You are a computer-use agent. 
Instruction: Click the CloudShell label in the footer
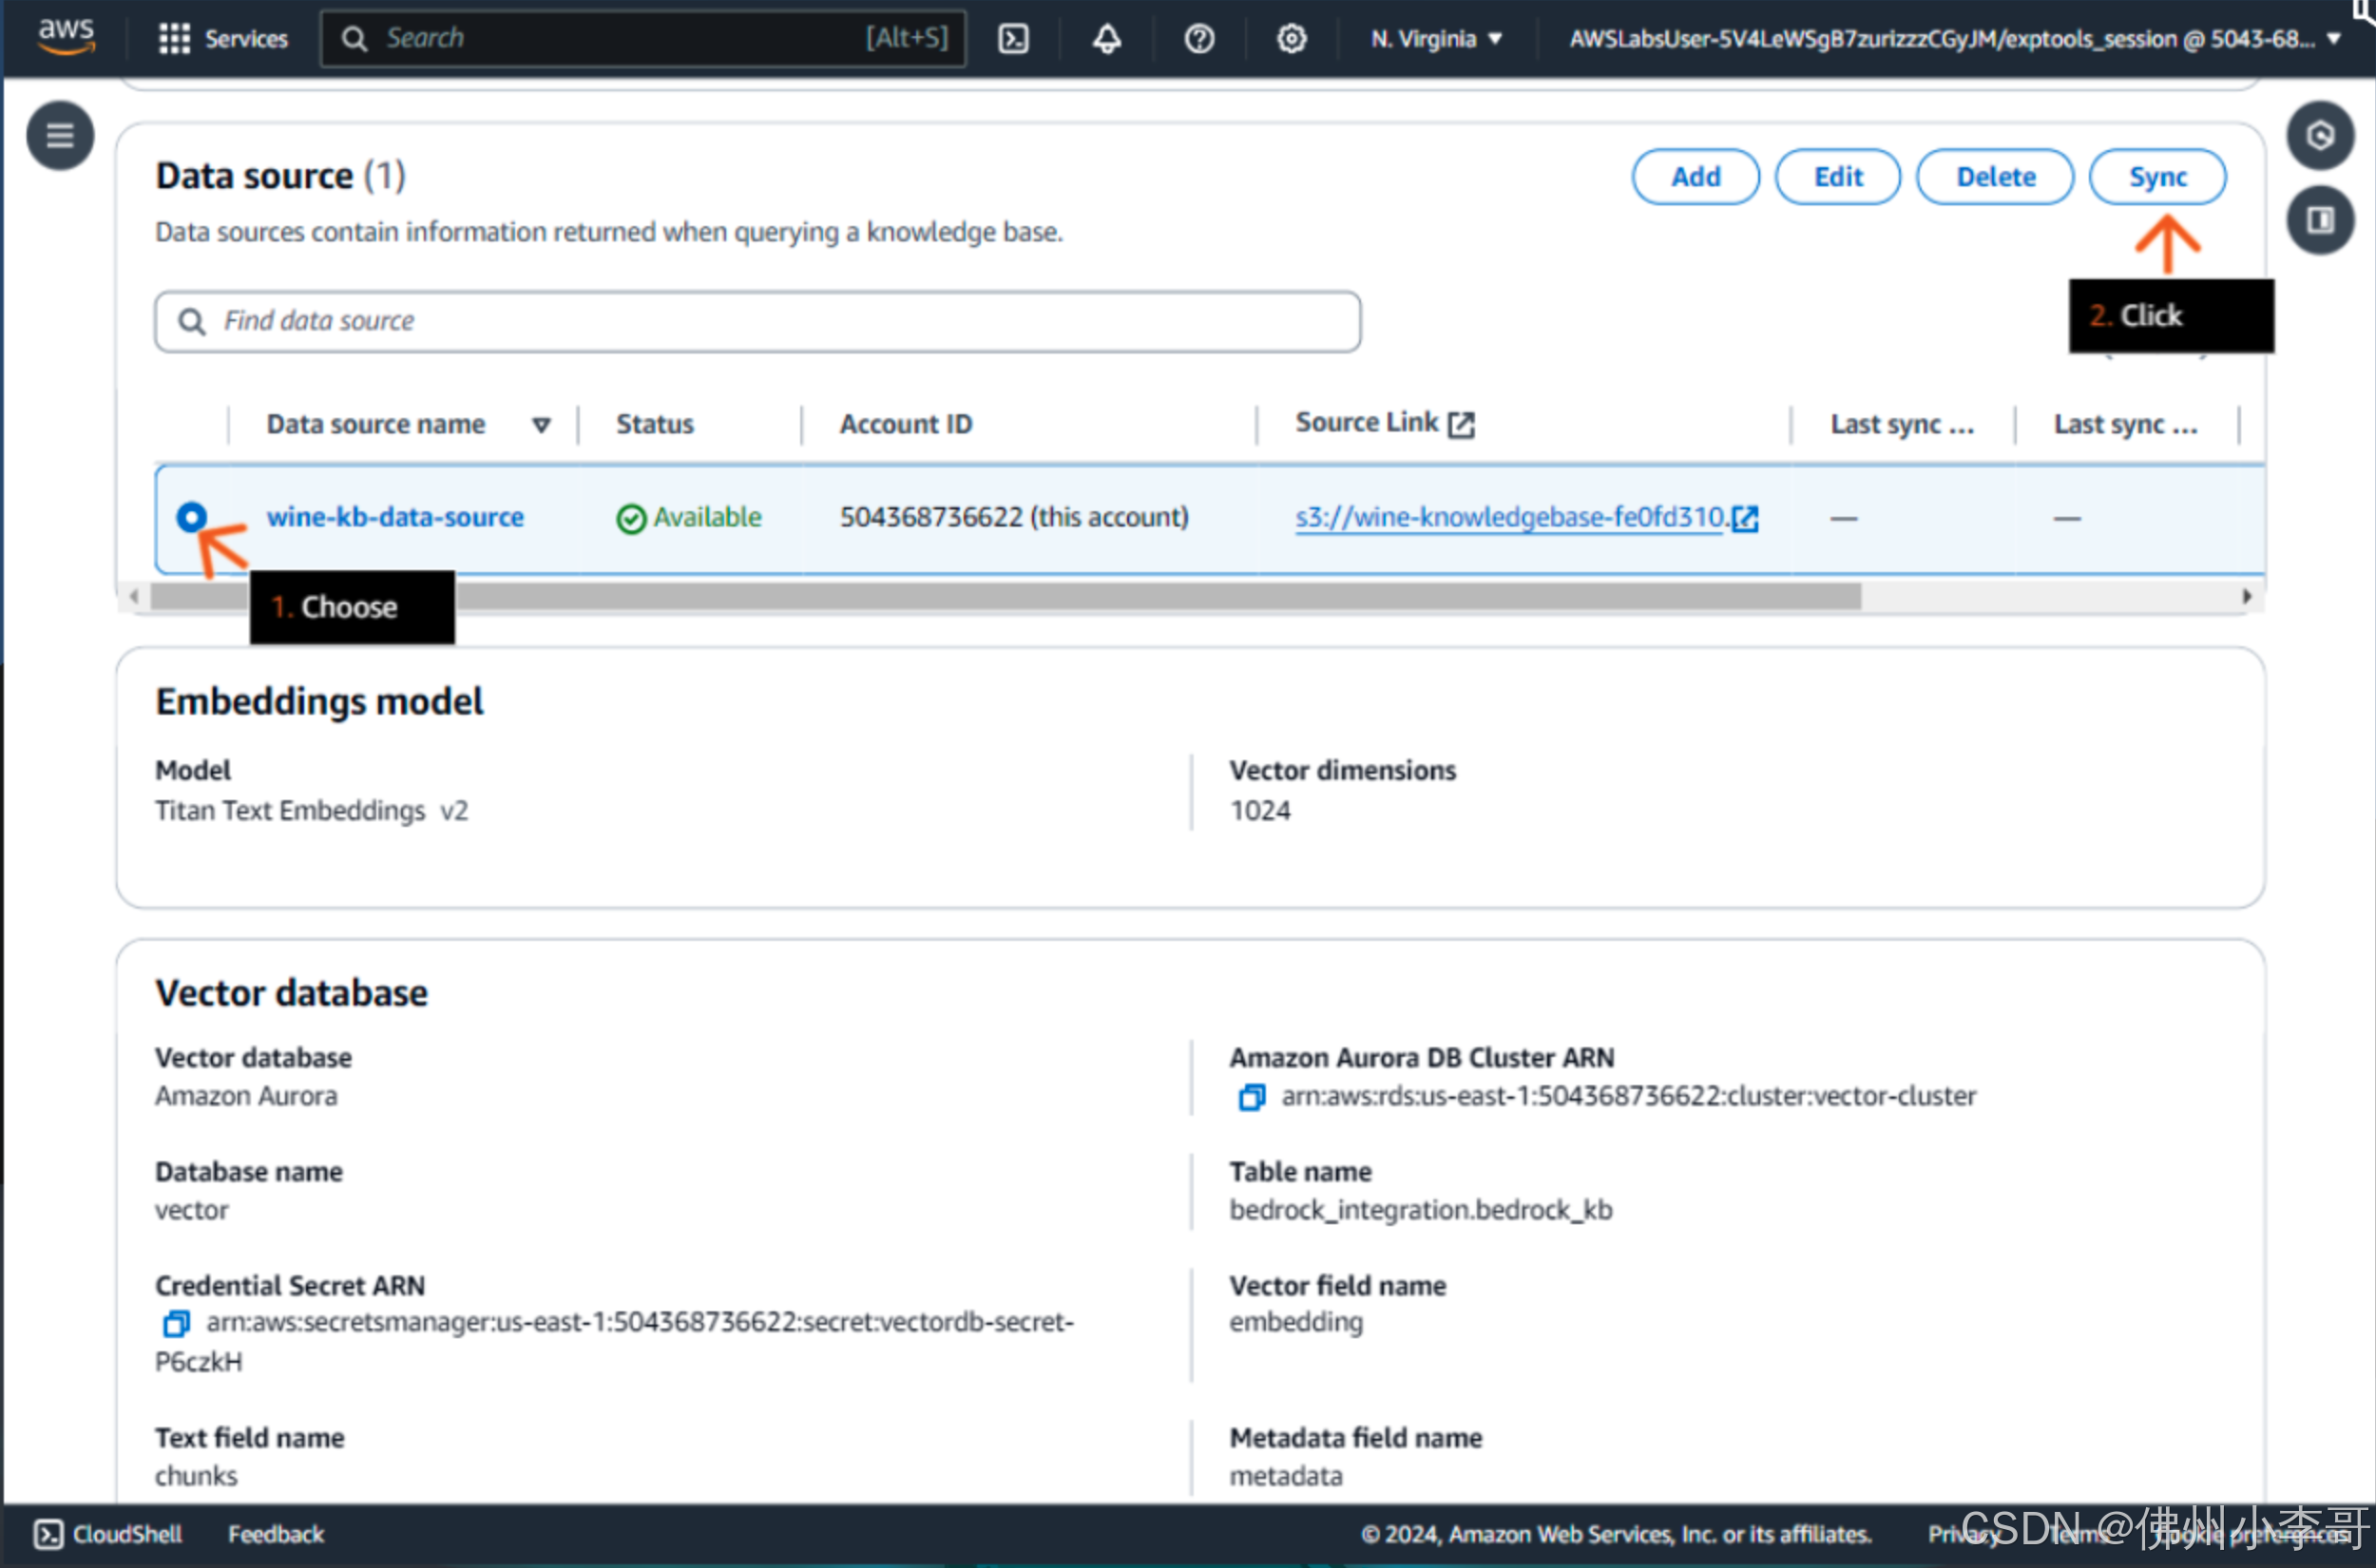(x=127, y=1534)
